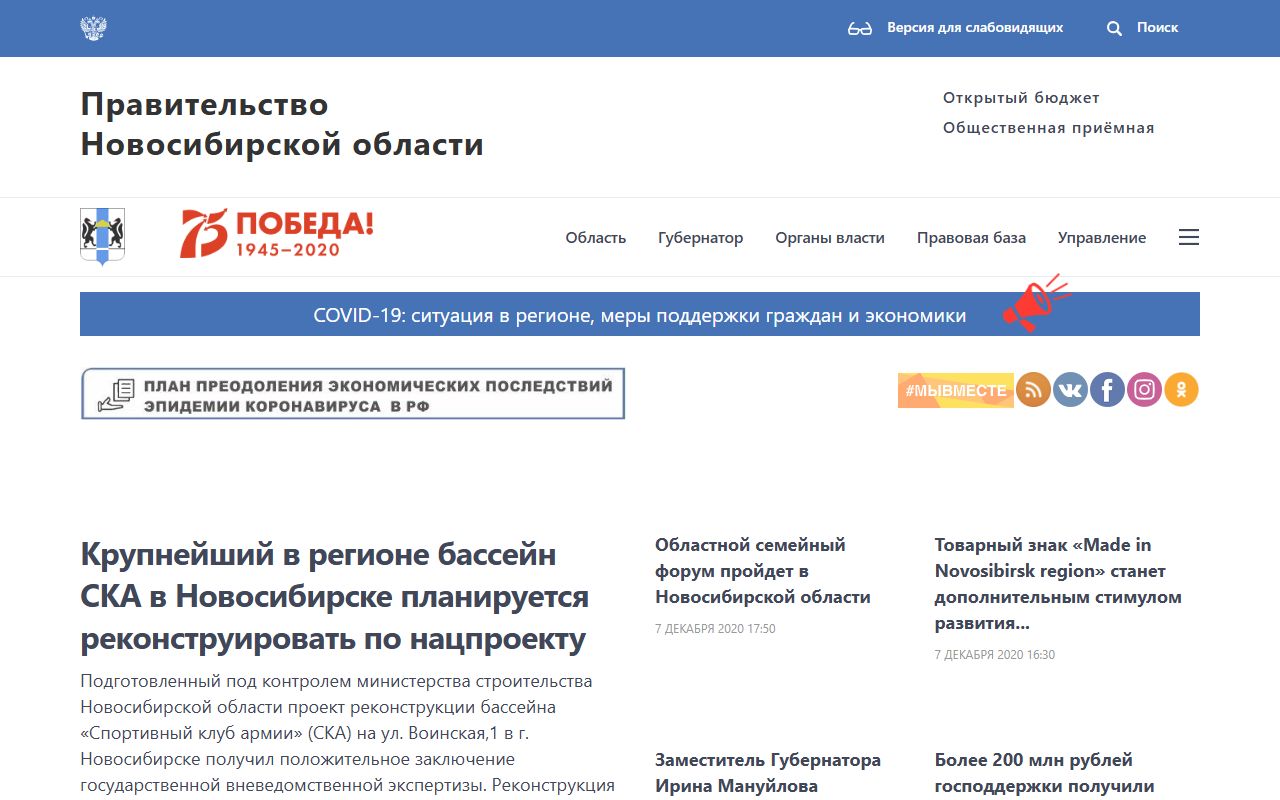The width and height of the screenshot is (1280, 800).
Task: Open article 'Товарный знак «Made in Novosibirsk region»'
Action: [1058, 584]
